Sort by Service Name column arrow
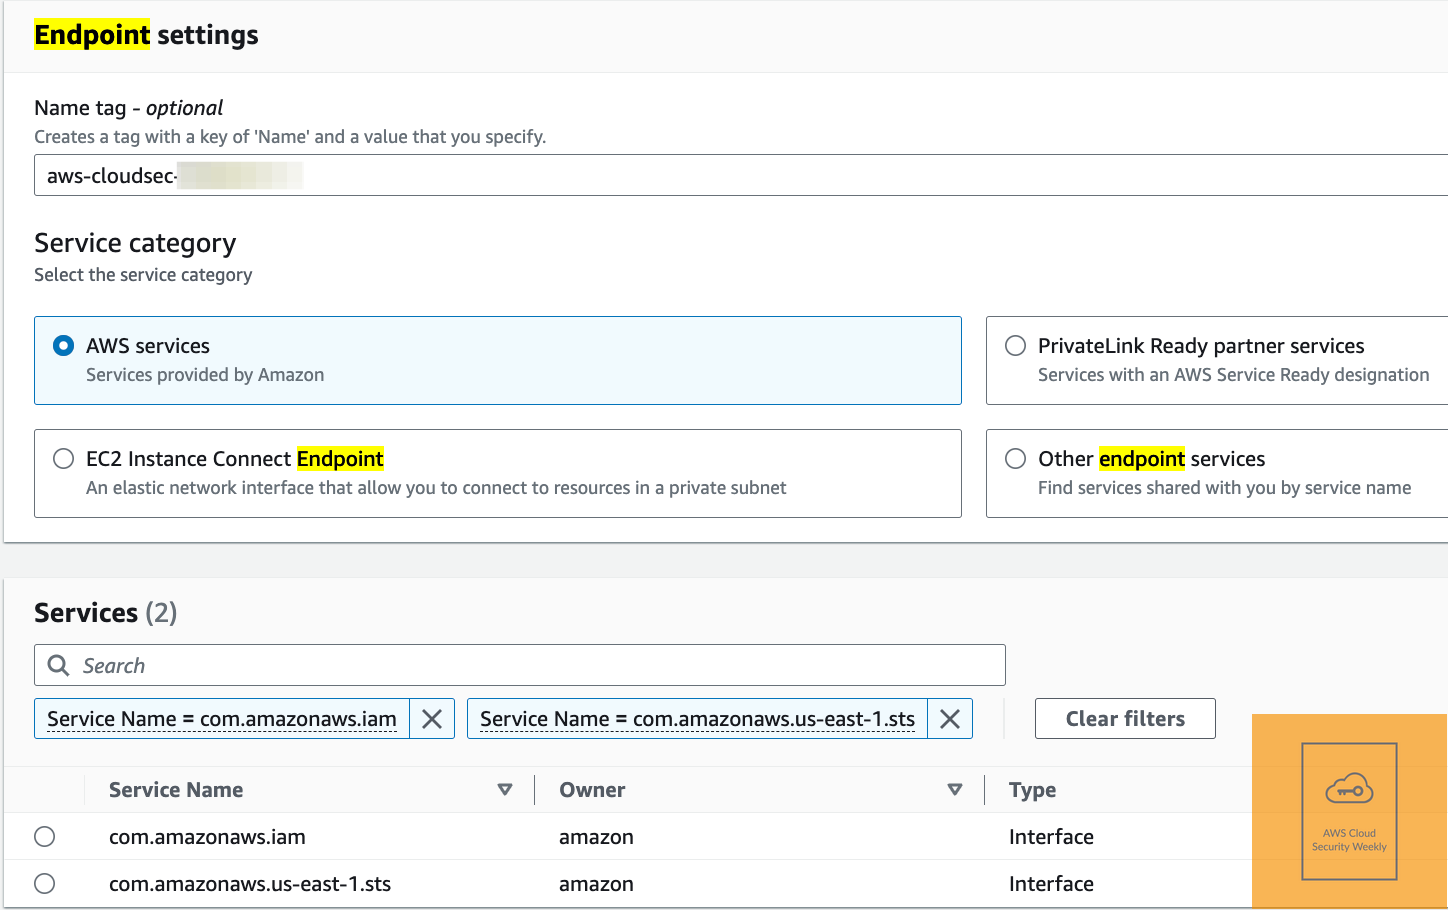This screenshot has height=910, width=1448. click(505, 790)
